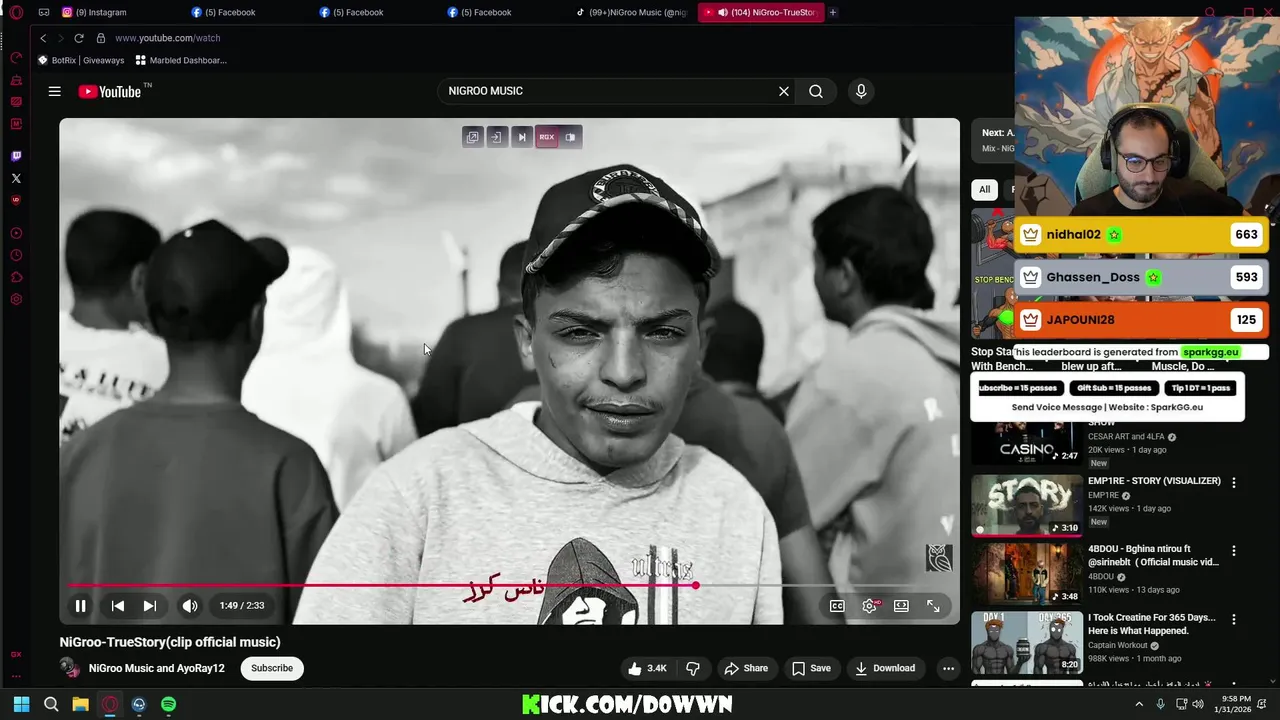
Task: Open the Windows Start menu
Action: (21, 704)
